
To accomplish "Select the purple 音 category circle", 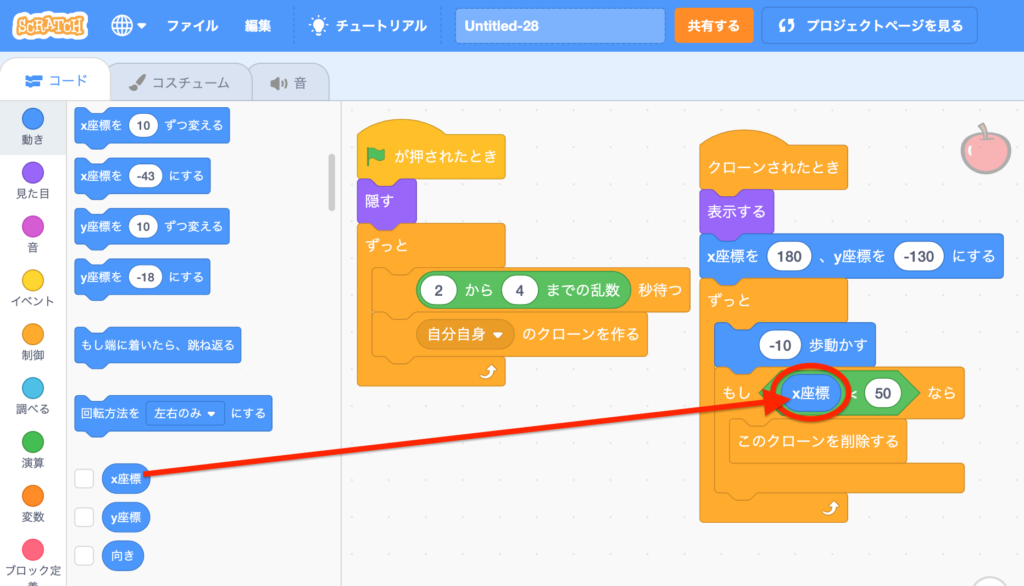I will pyautogui.click(x=33, y=227).
